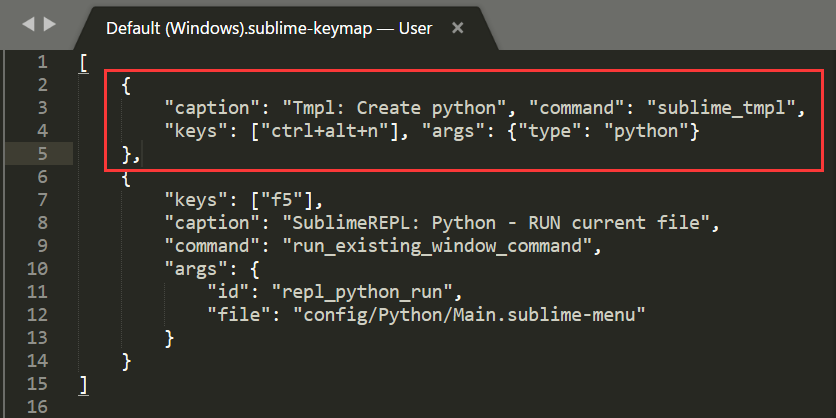
Task: Click line number 15 in gutter
Action: (37, 383)
